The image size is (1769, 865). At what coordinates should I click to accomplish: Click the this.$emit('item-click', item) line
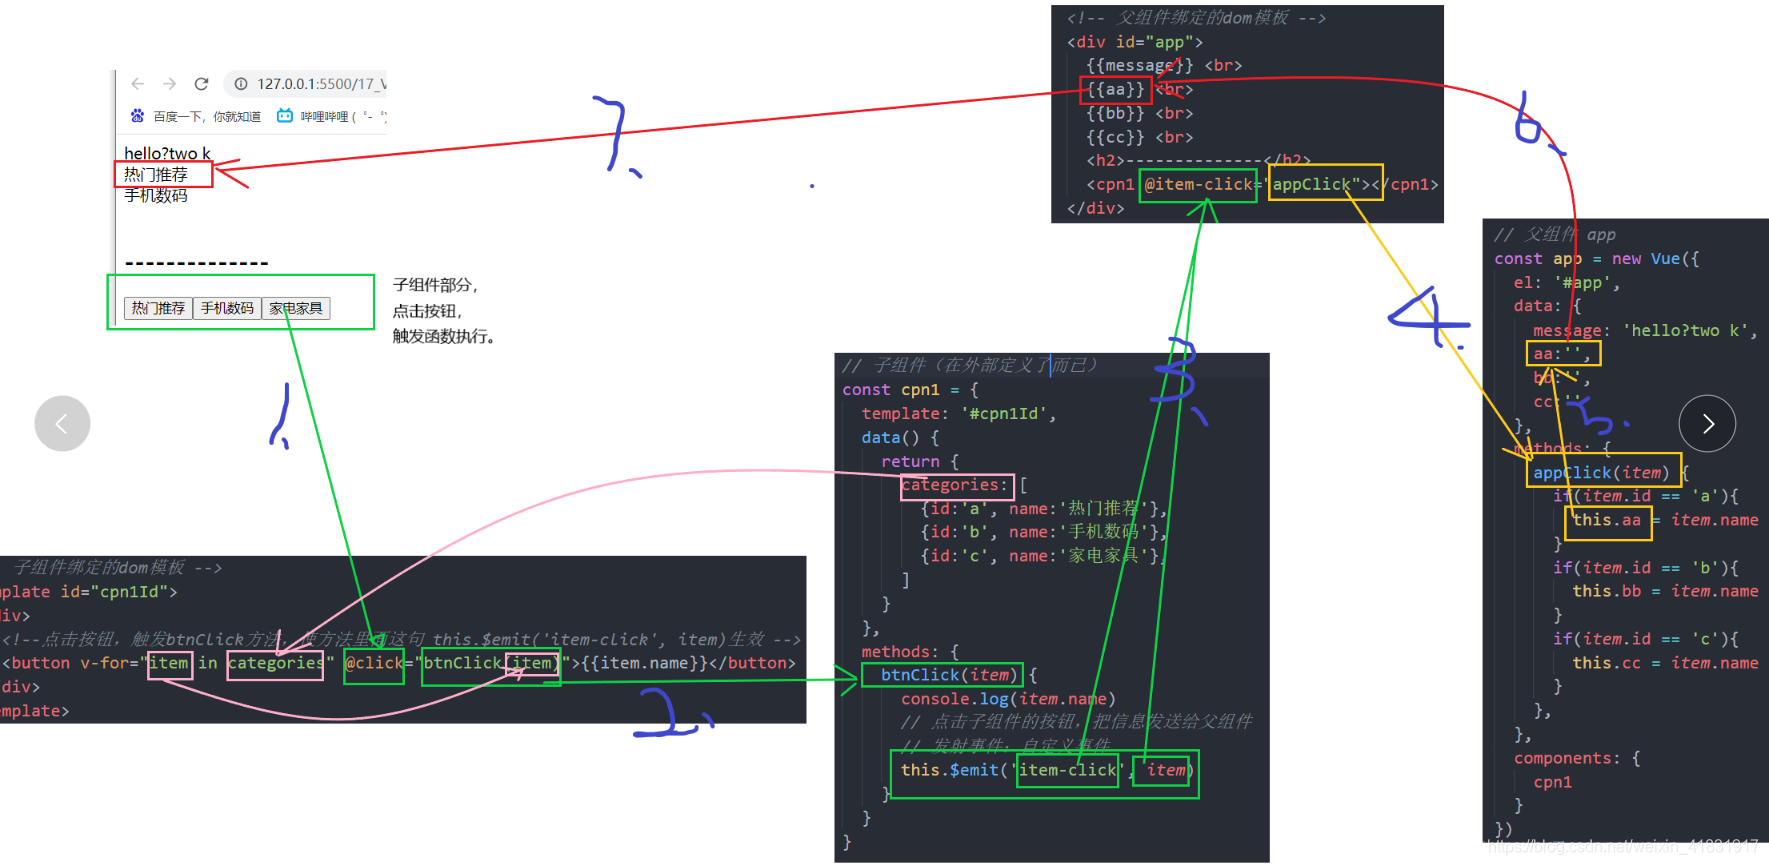[1047, 770]
